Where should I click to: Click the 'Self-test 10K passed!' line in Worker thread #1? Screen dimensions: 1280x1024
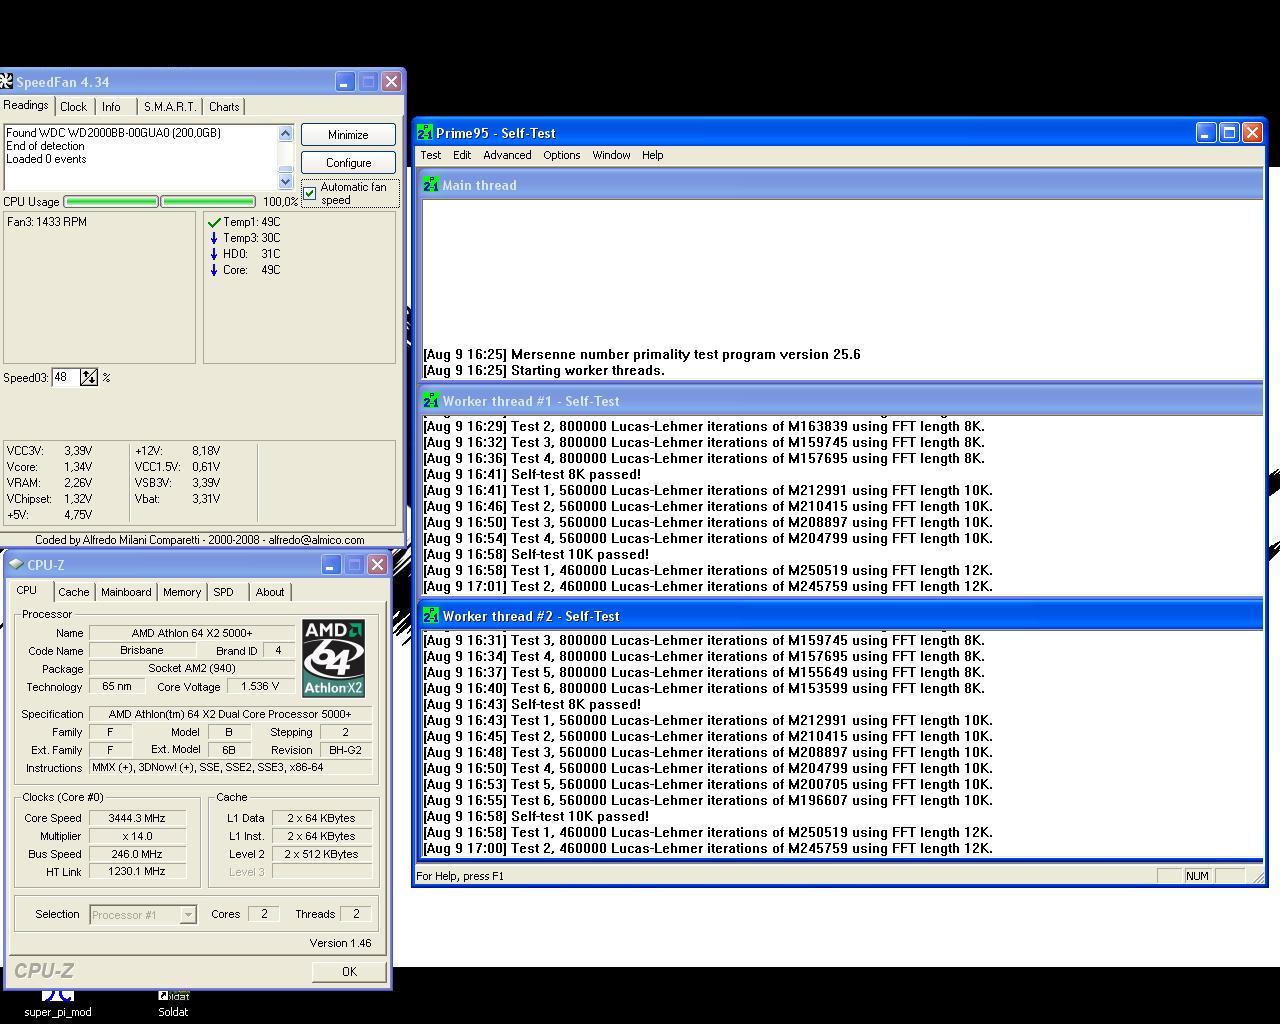pos(536,554)
